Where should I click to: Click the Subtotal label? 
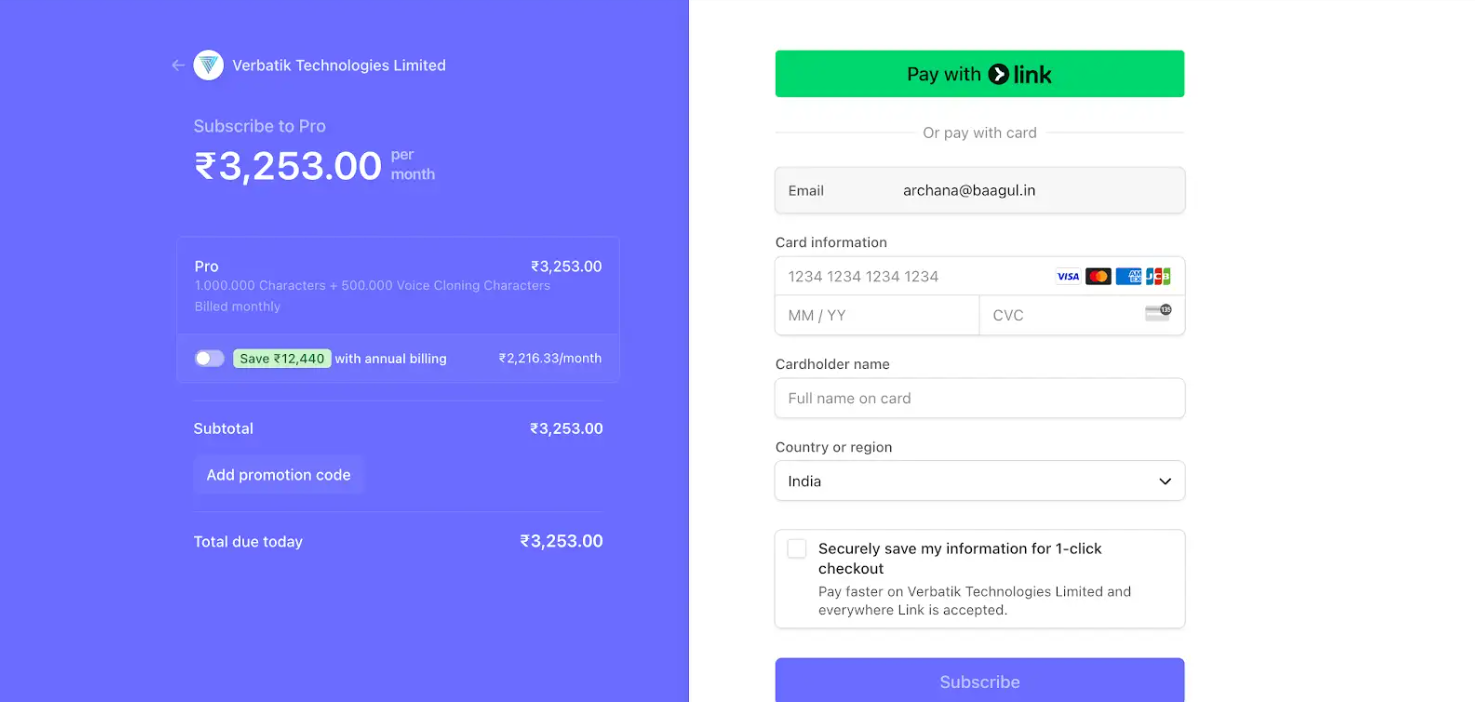point(224,428)
